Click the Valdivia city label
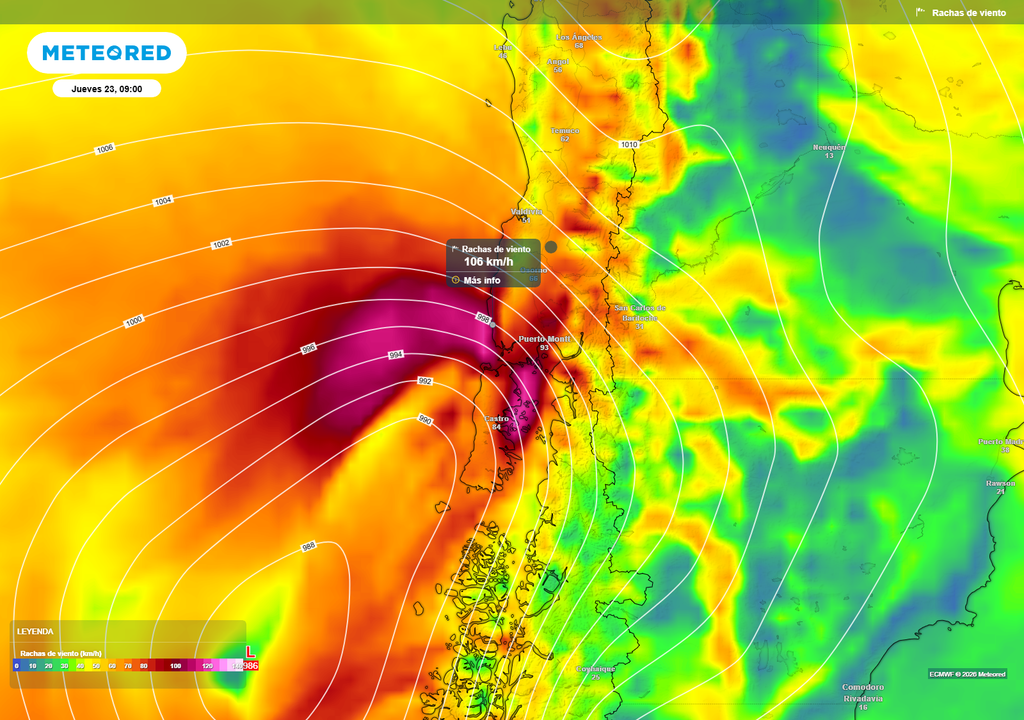1024x720 pixels. [526, 212]
